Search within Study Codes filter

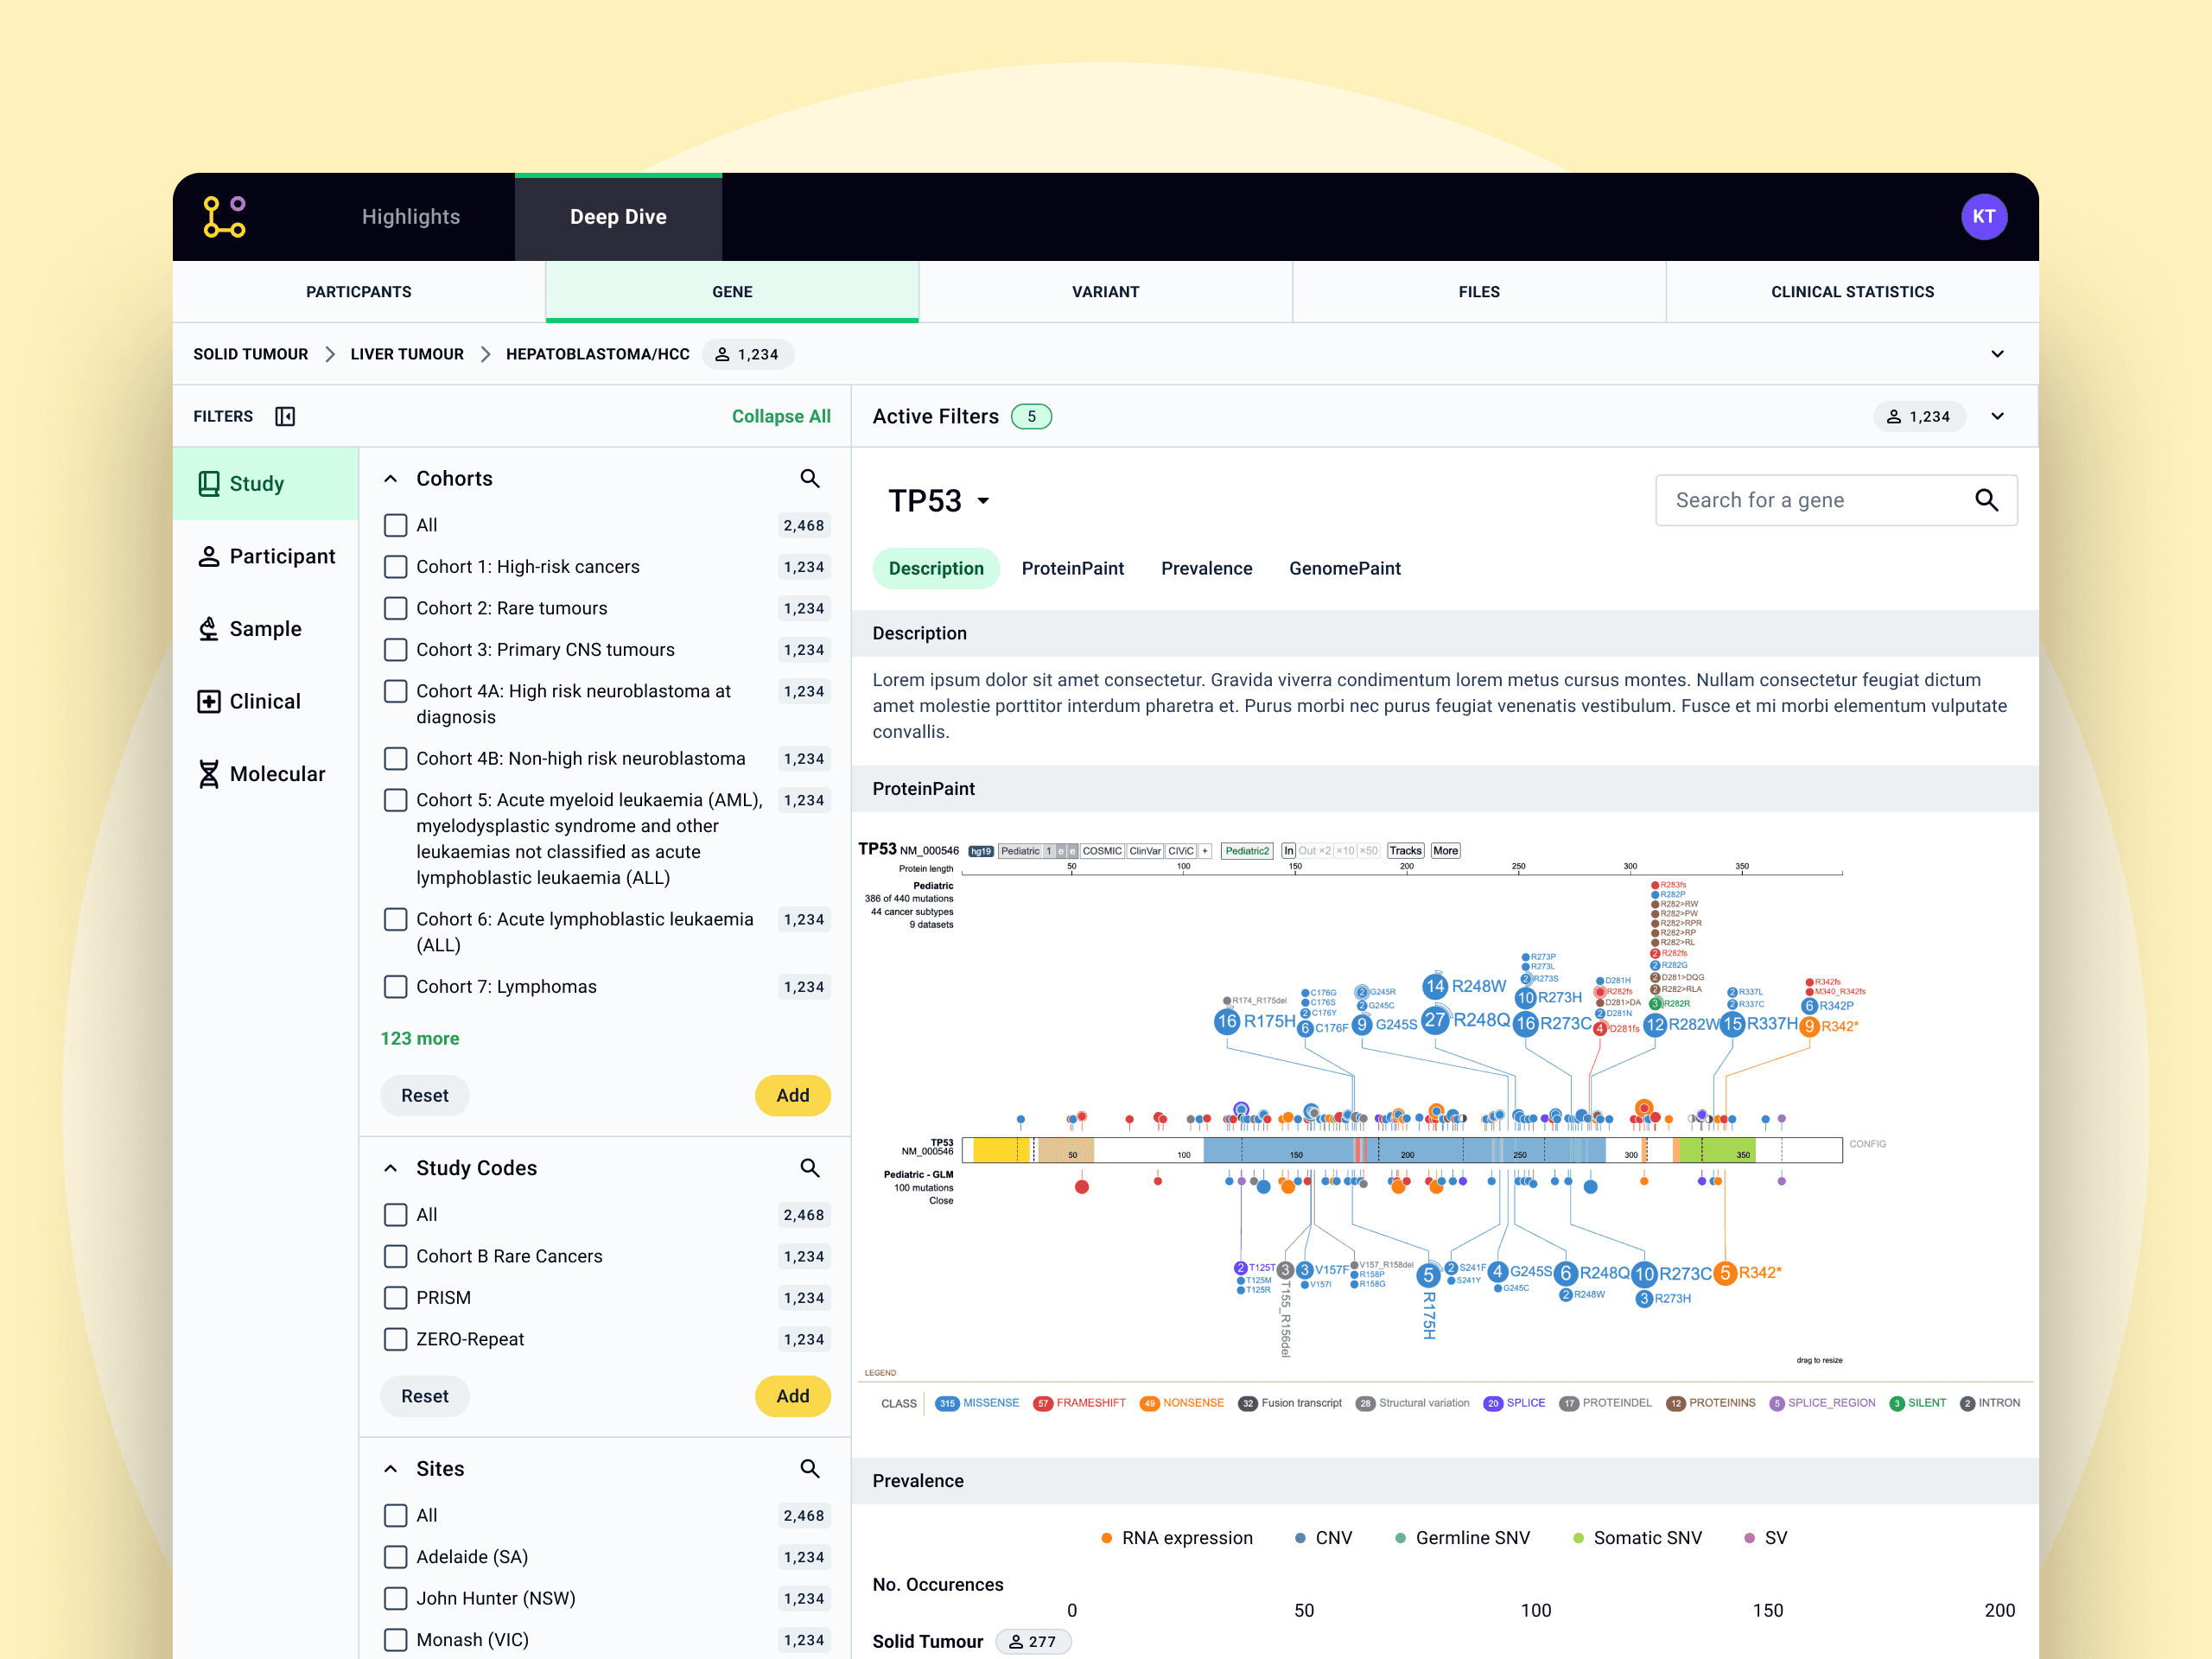point(810,1168)
